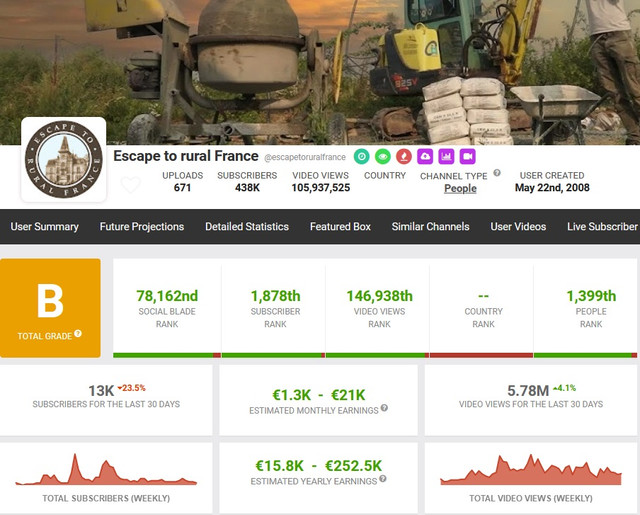Click the help icon next to Channel Type
The image size is (640, 515).
497,173
